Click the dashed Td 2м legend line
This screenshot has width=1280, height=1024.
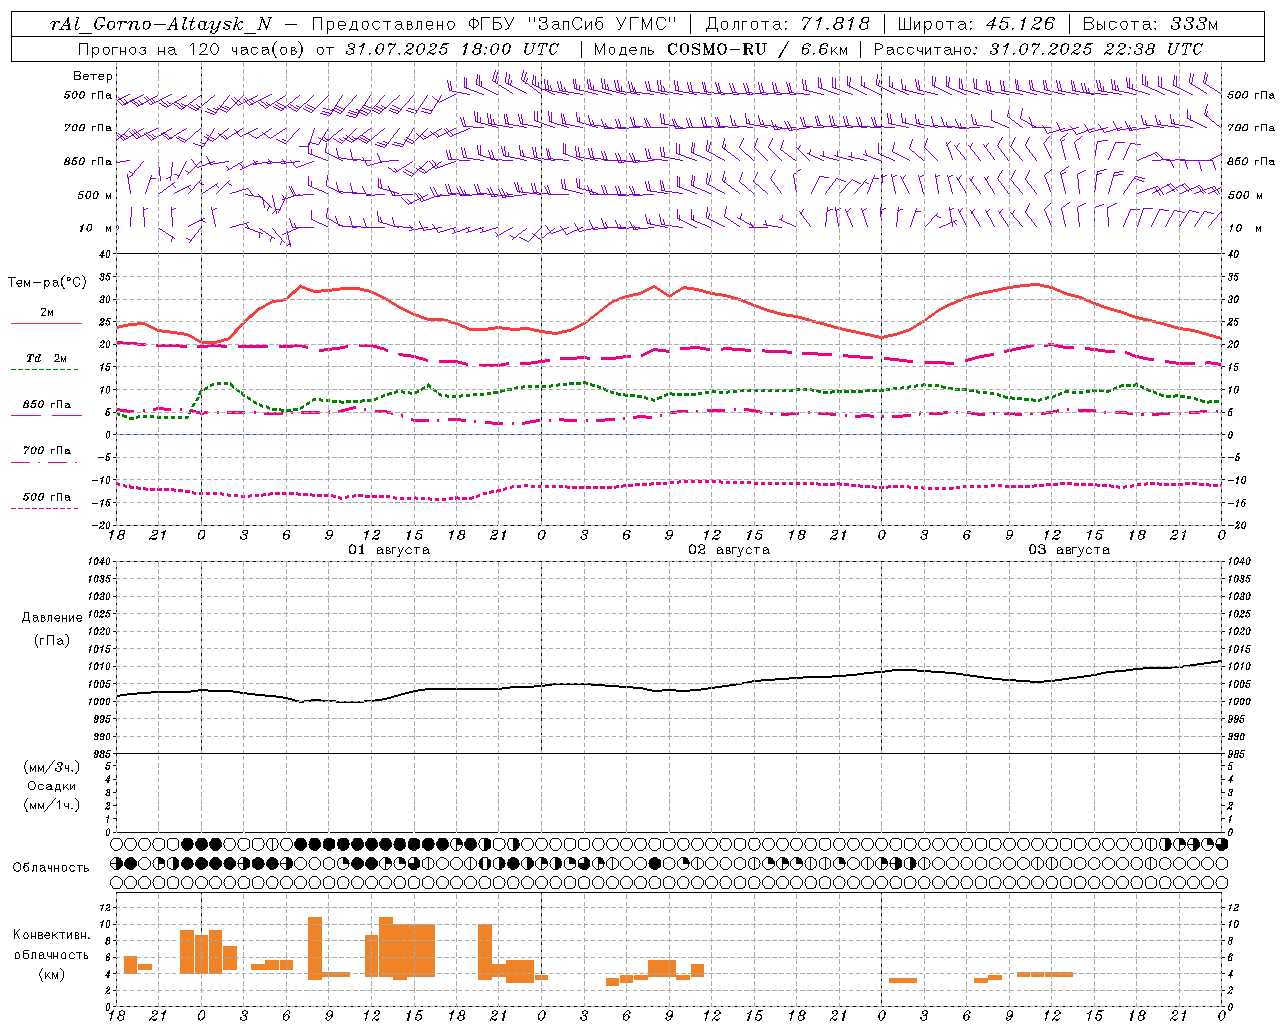point(45,370)
